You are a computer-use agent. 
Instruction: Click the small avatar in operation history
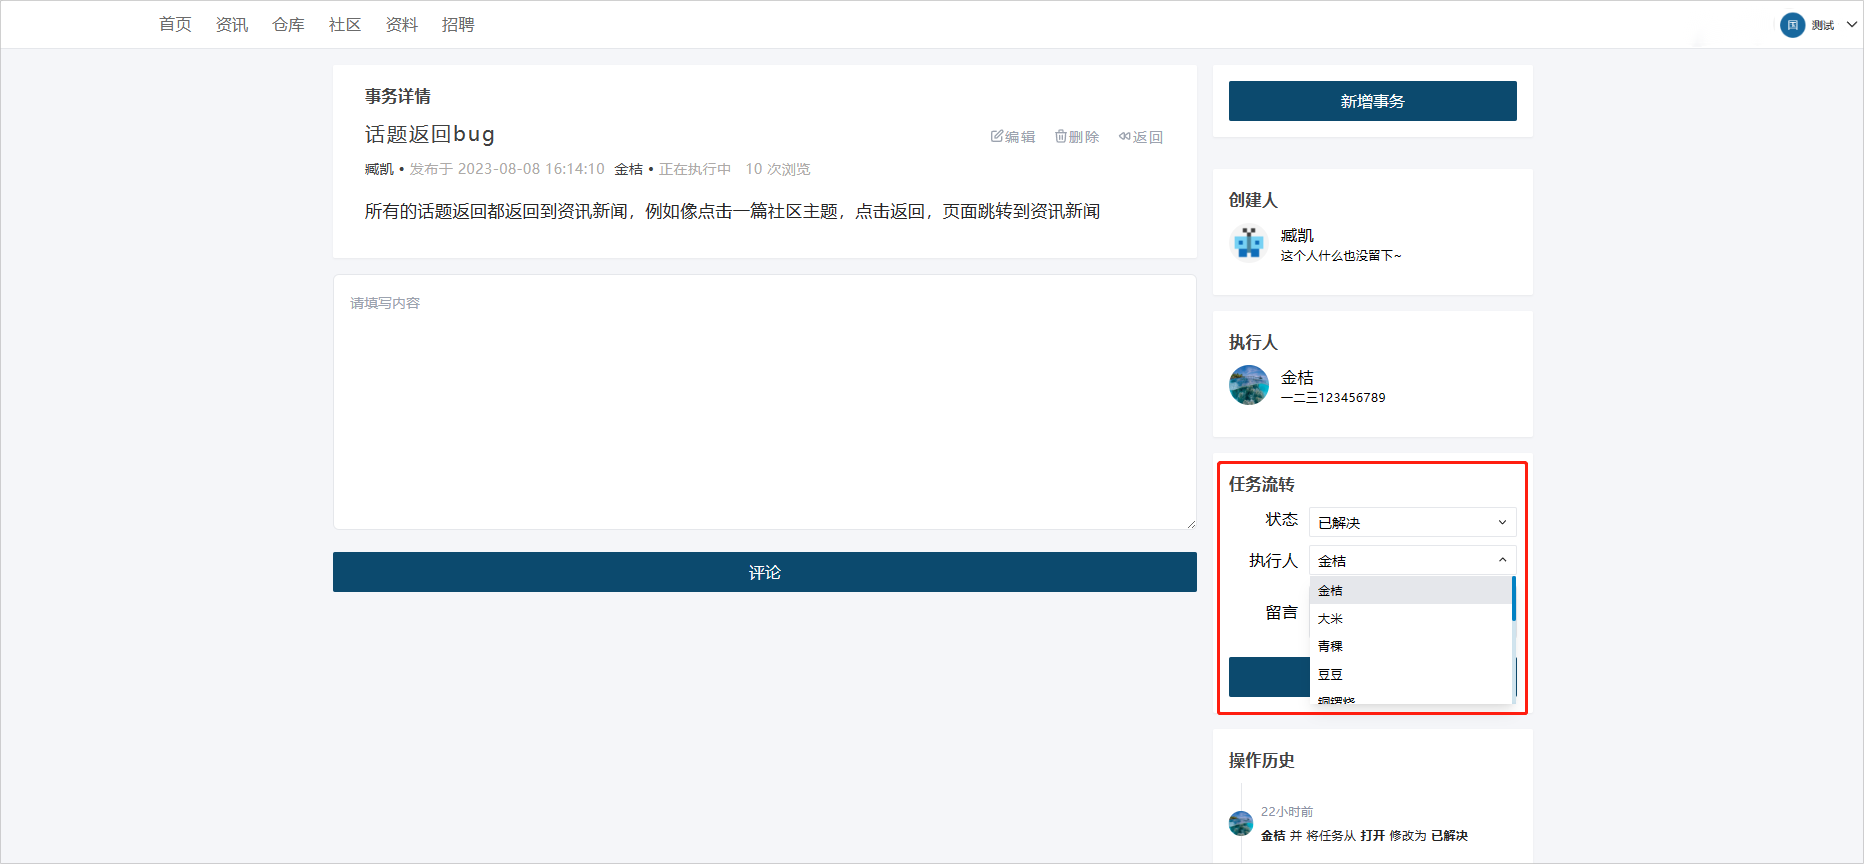1241,823
